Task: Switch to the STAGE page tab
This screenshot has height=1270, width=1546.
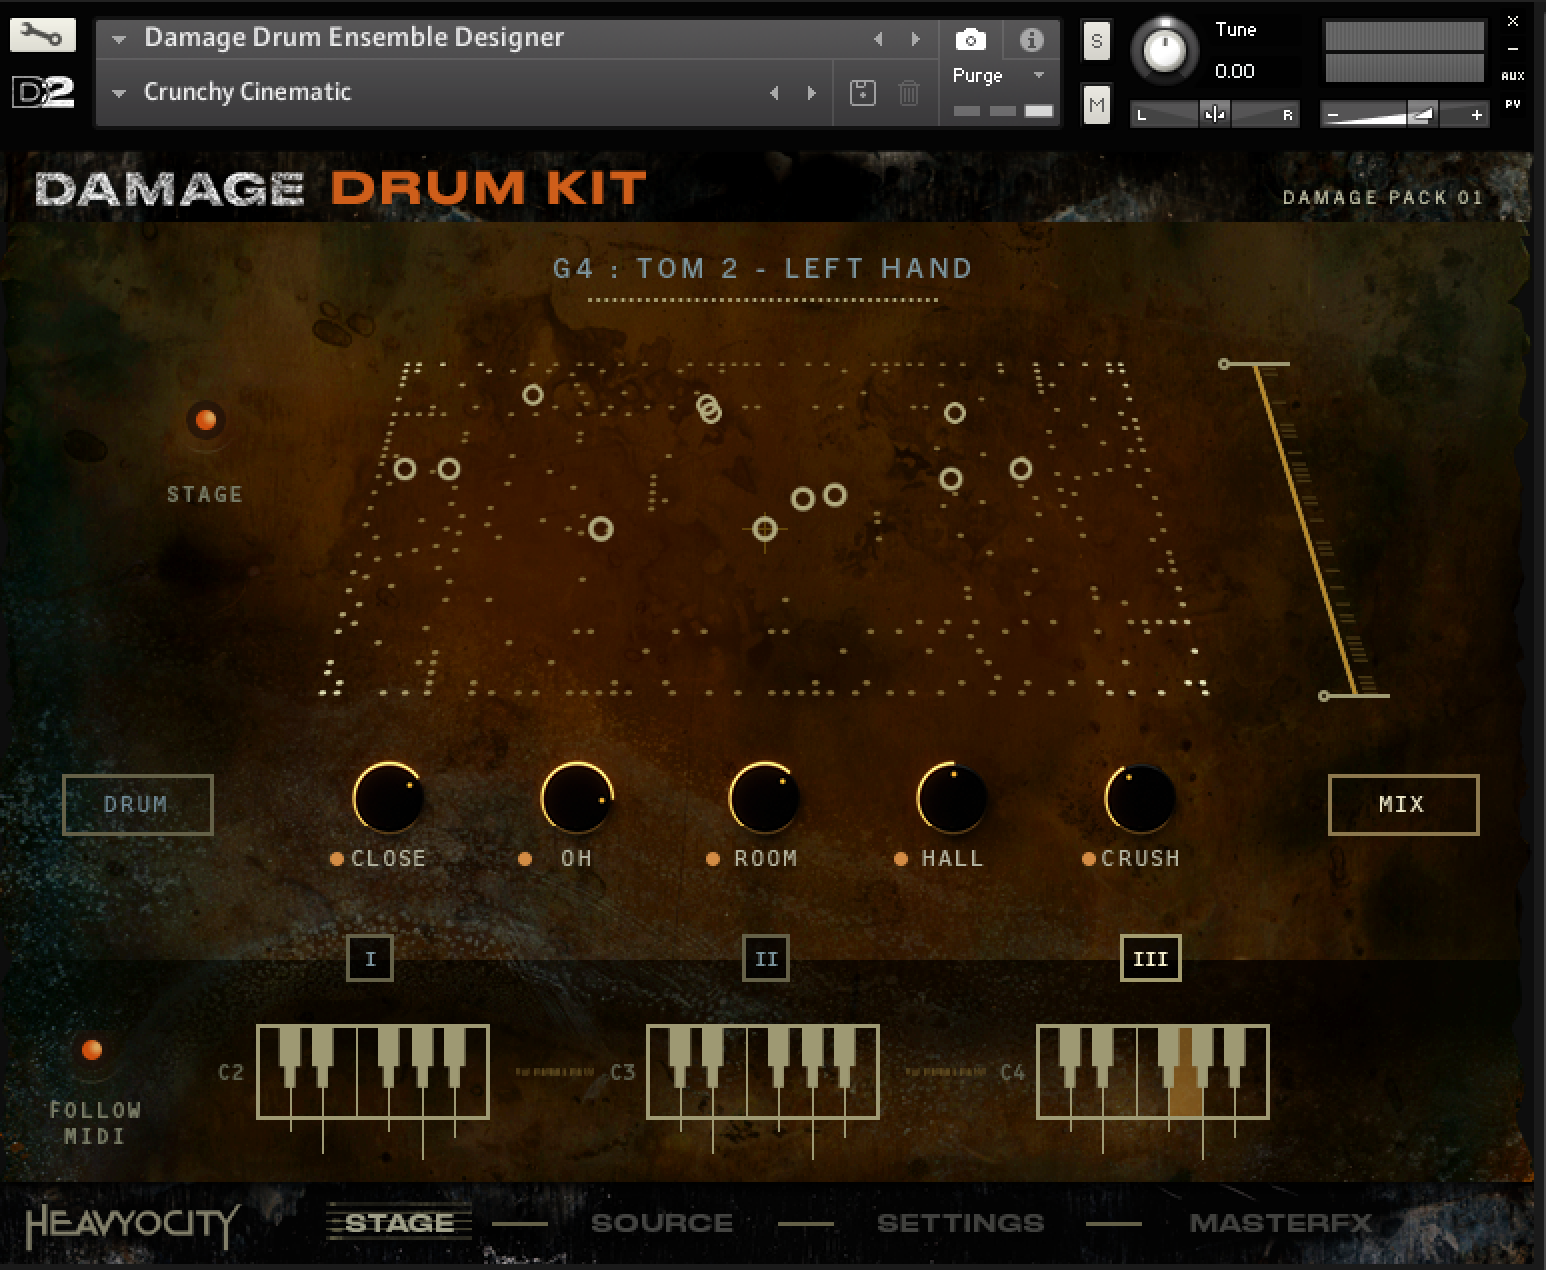Action: pos(399,1223)
